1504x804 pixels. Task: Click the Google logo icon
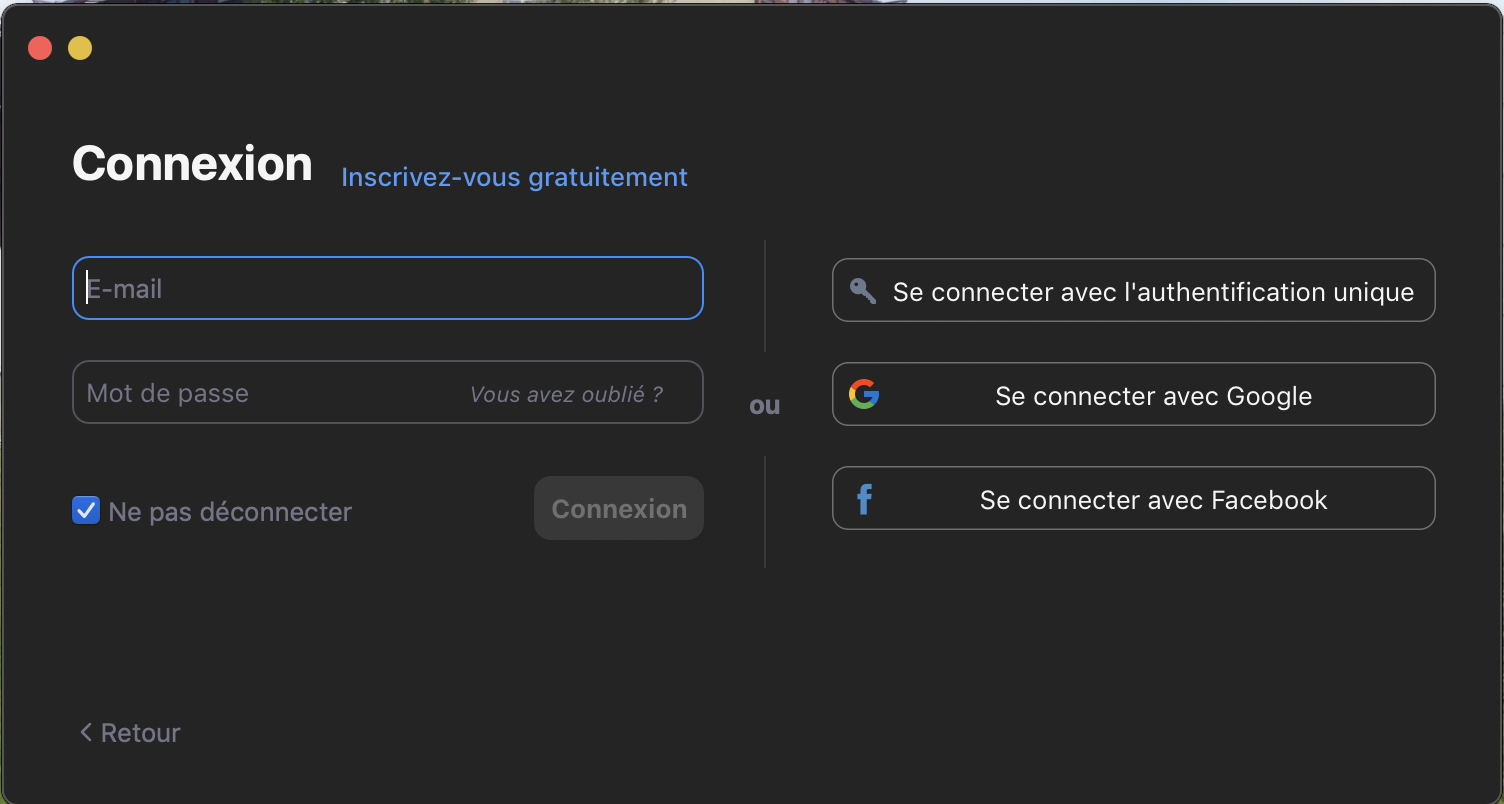(864, 394)
